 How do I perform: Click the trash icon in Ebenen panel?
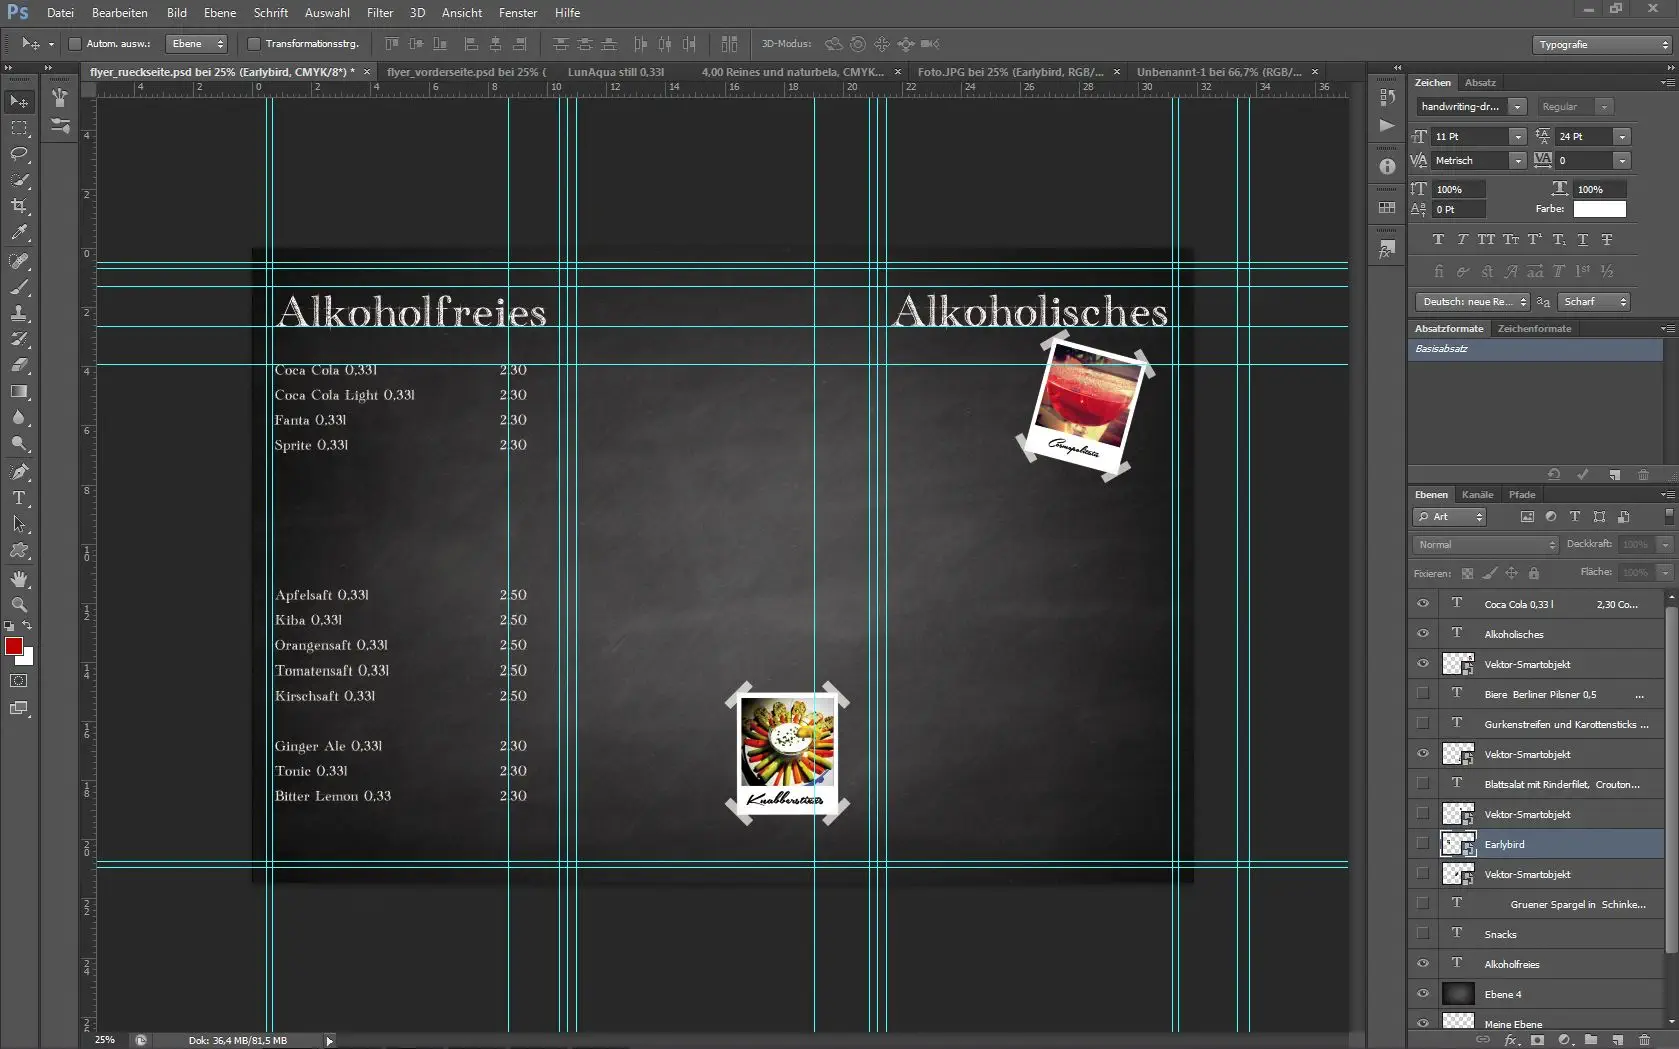[1644, 1040]
